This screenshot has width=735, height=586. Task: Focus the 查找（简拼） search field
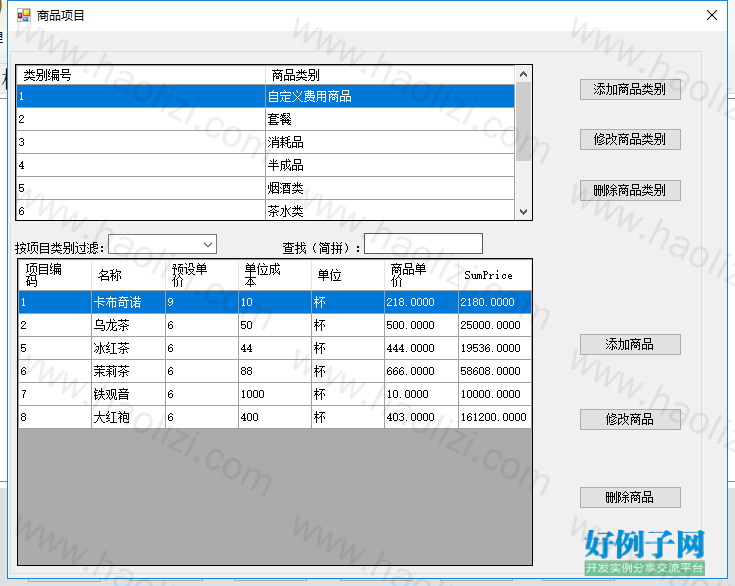pos(423,244)
